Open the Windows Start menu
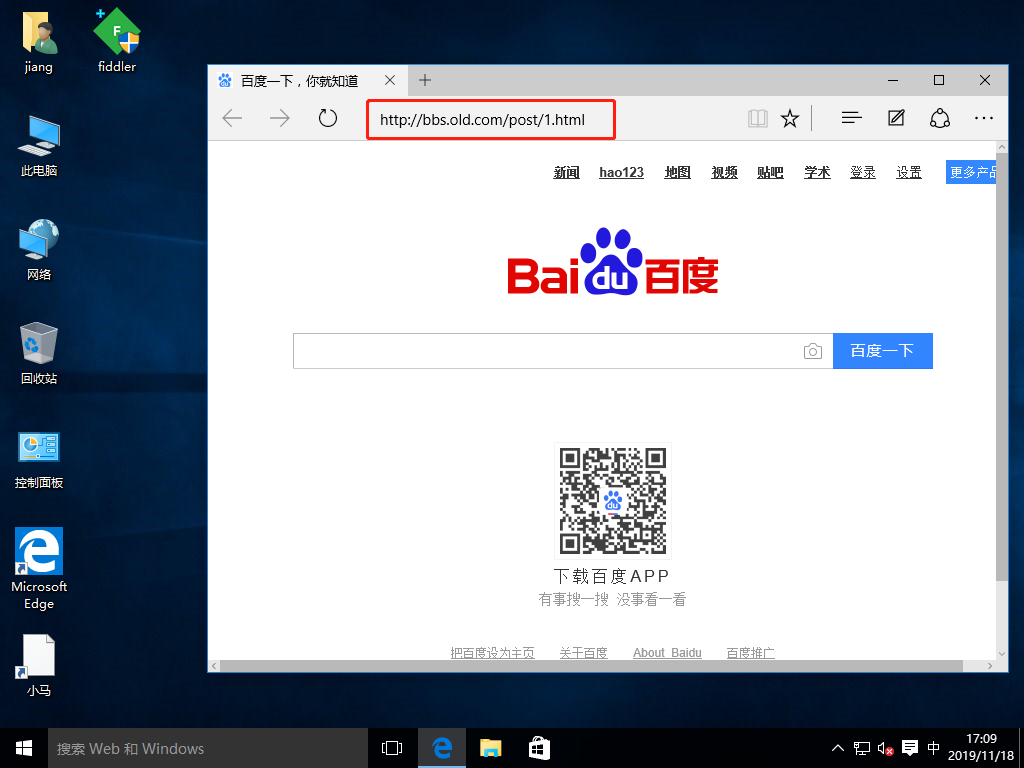Screen dimensions: 1024x768 (24, 748)
